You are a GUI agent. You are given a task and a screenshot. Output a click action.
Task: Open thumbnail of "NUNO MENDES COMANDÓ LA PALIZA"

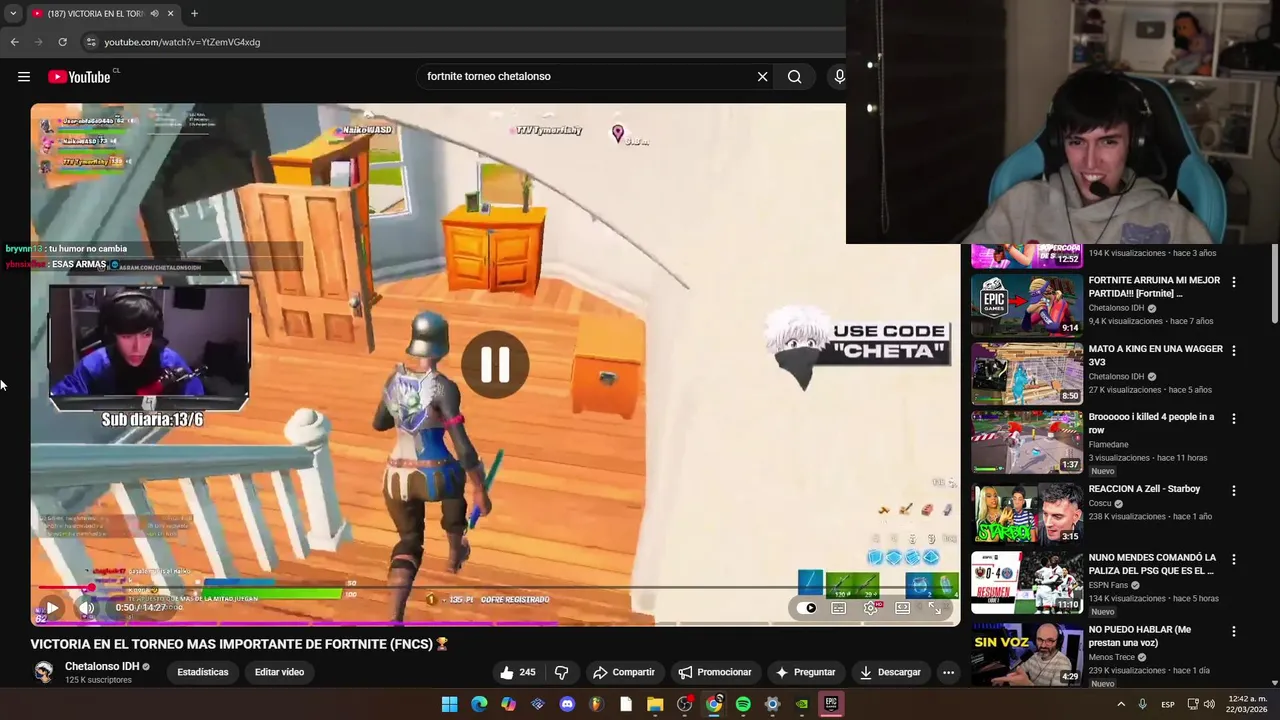pos(1027,582)
